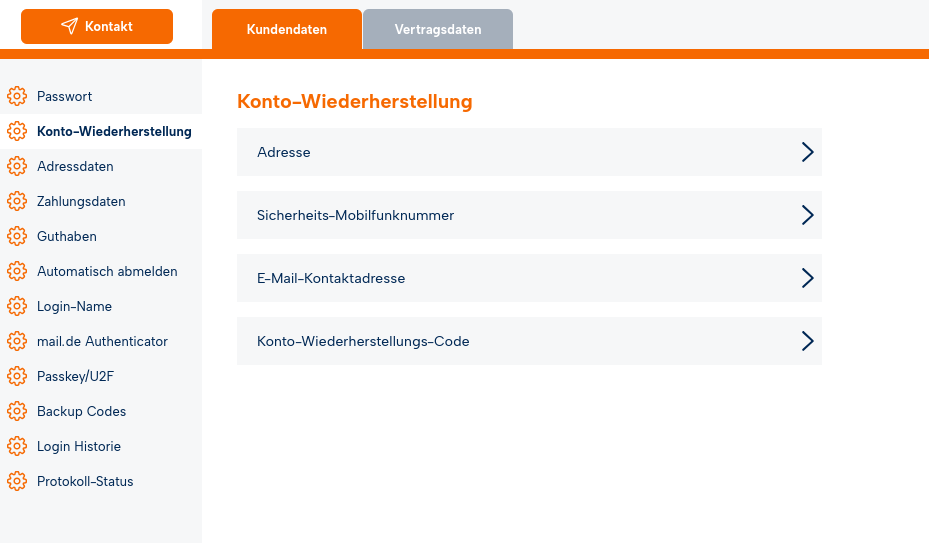The height and width of the screenshot is (543, 929).
Task: Open Automatisch abmelden settings
Action: click(x=107, y=271)
